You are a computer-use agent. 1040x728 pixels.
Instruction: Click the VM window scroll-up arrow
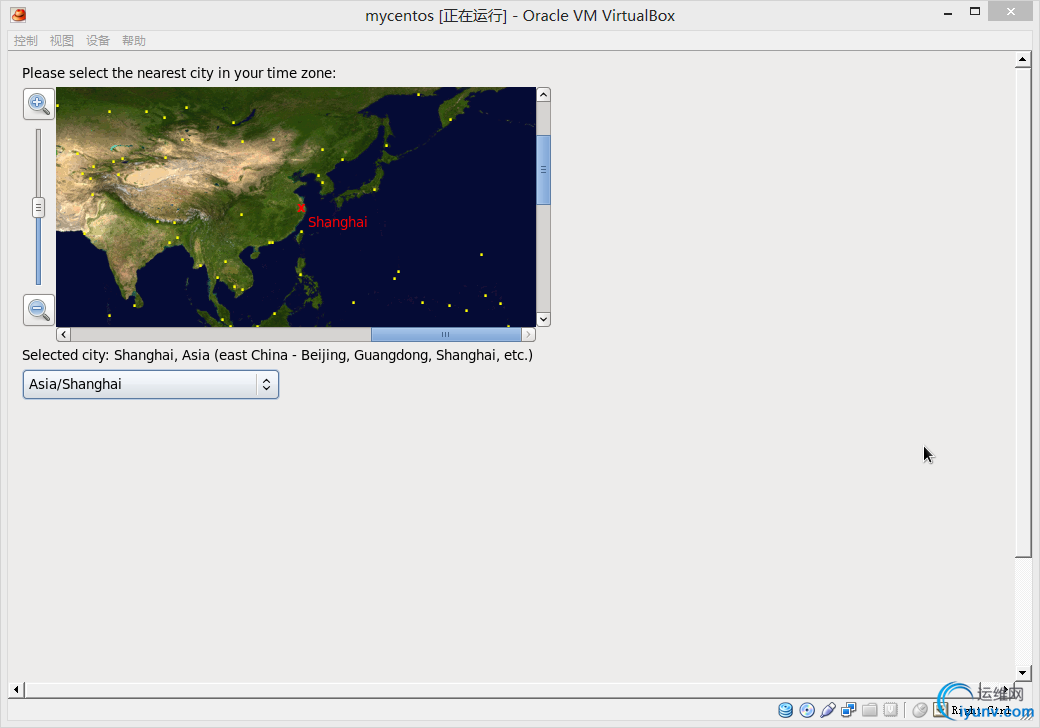[x=1023, y=60]
